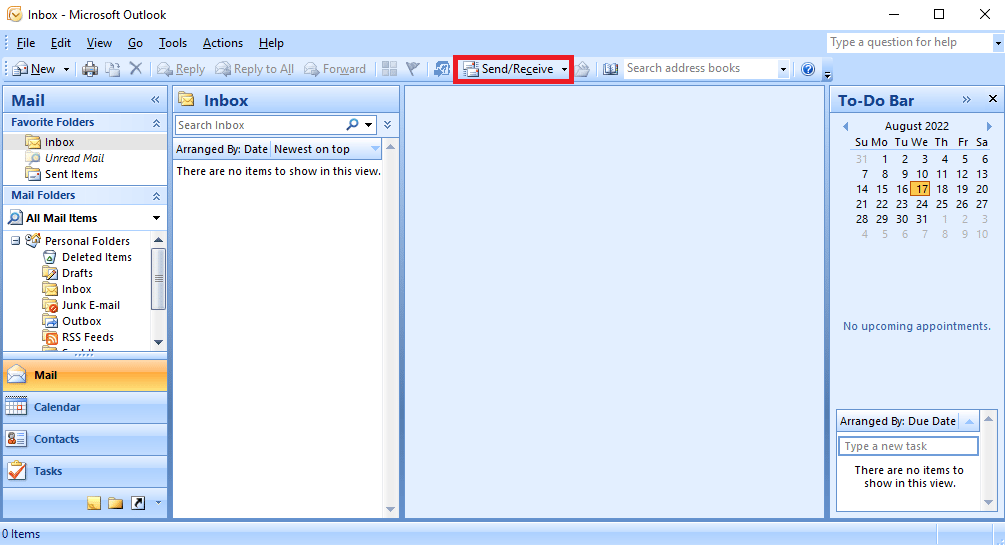This screenshot has width=1005, height=545.
Task: Click in Search address books field
Action: click(700, 68)
